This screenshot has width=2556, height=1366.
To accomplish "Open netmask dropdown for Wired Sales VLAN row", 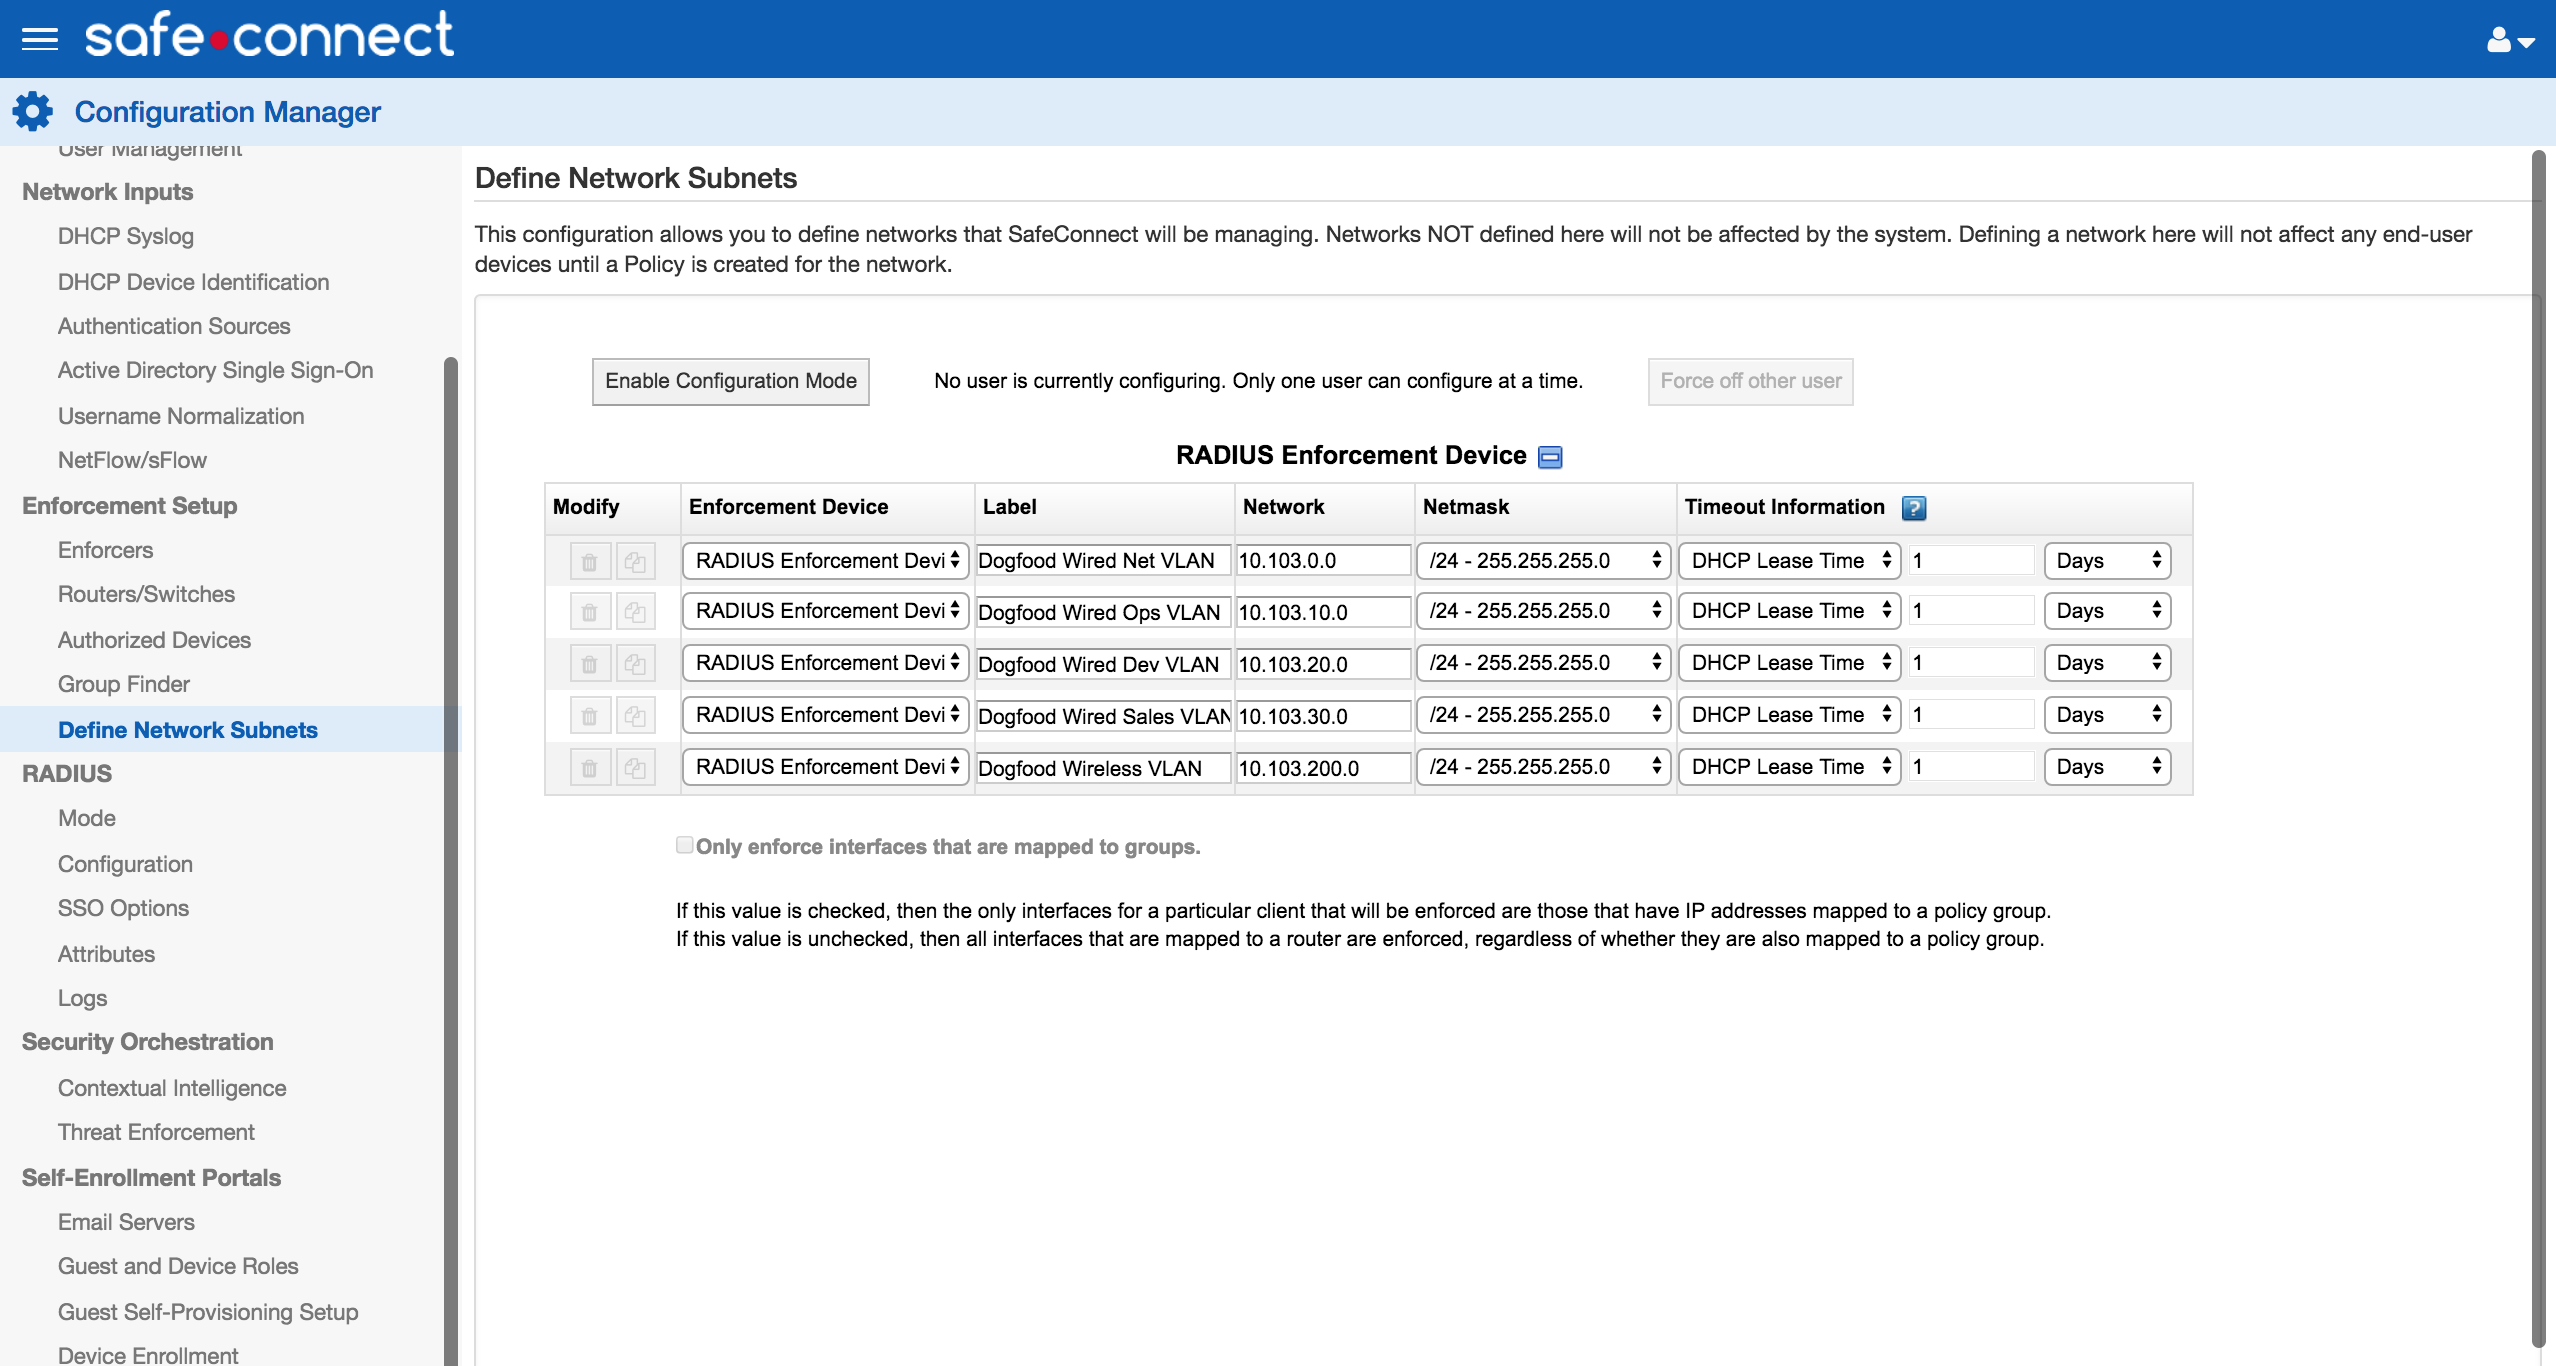I will [x=1544, y=715].
